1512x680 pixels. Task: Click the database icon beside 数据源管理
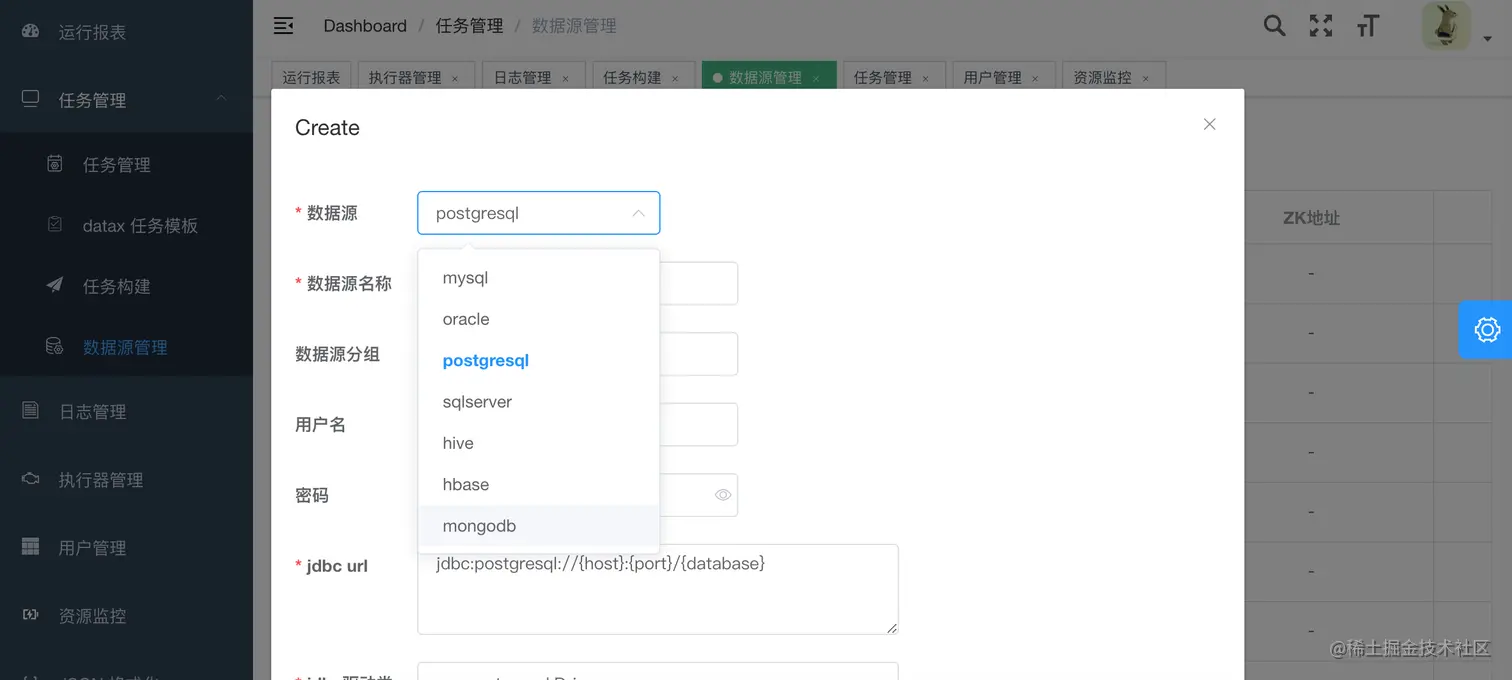[x=55, y=347]
